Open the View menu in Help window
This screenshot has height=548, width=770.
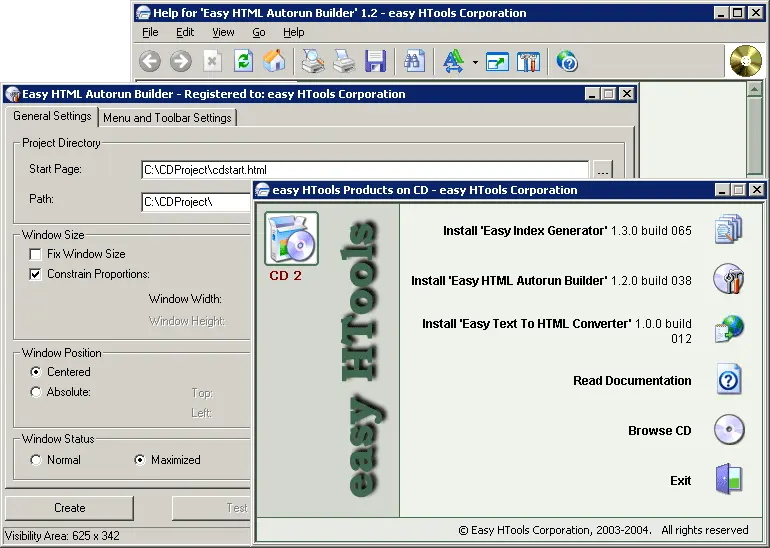coord(223,32)
